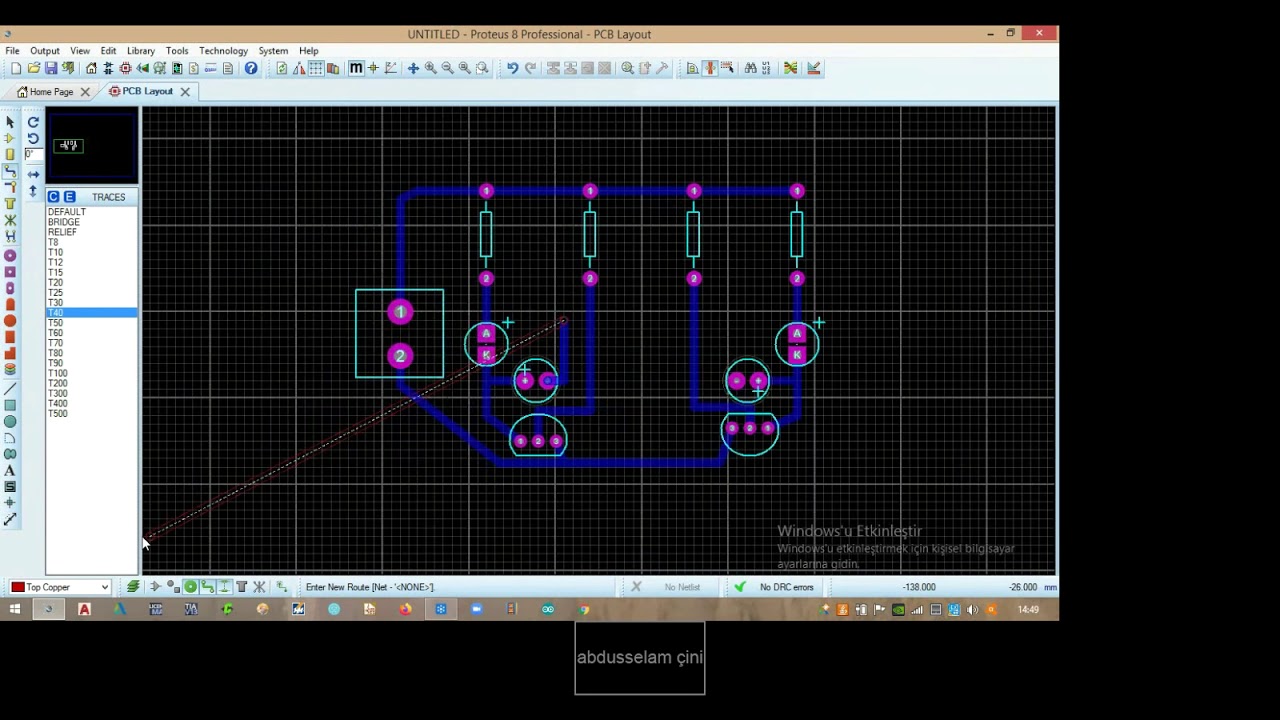Image resolution: width=1280 pixels, height=720 pixels.
Task: Click the Undo arrow icon
Action: [x=512, y=68]
